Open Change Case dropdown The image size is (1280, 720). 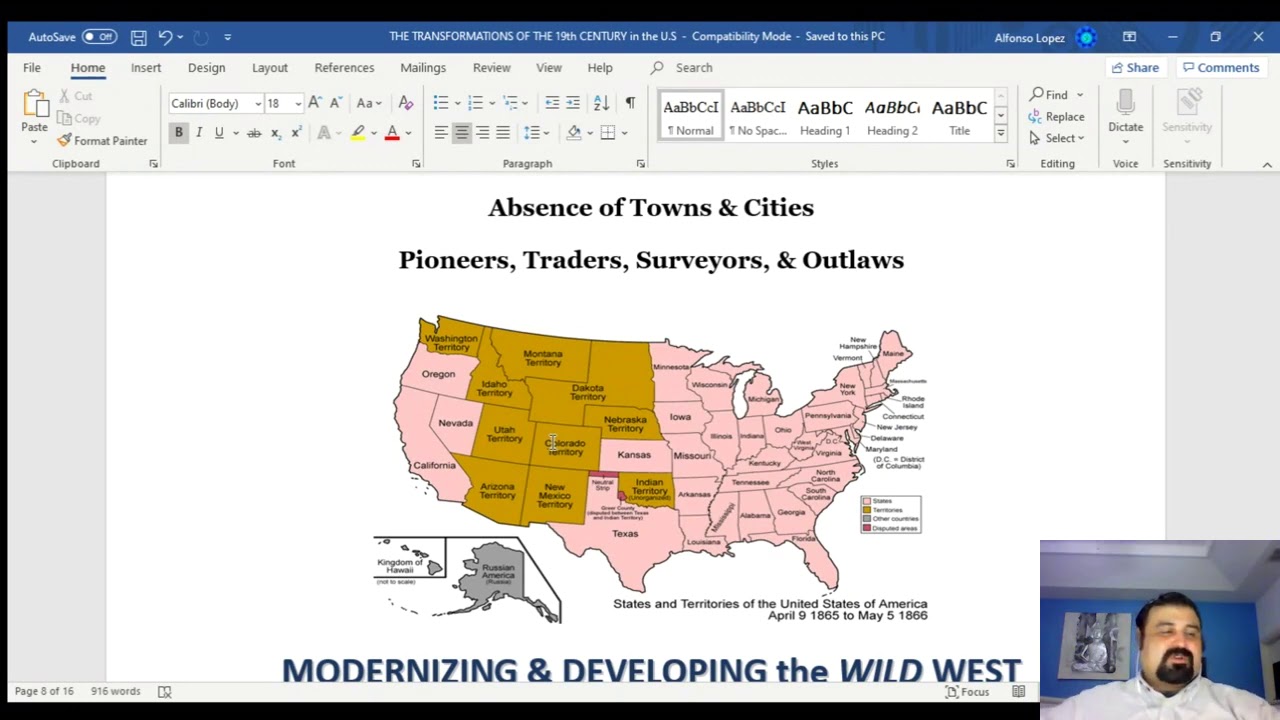369,103
